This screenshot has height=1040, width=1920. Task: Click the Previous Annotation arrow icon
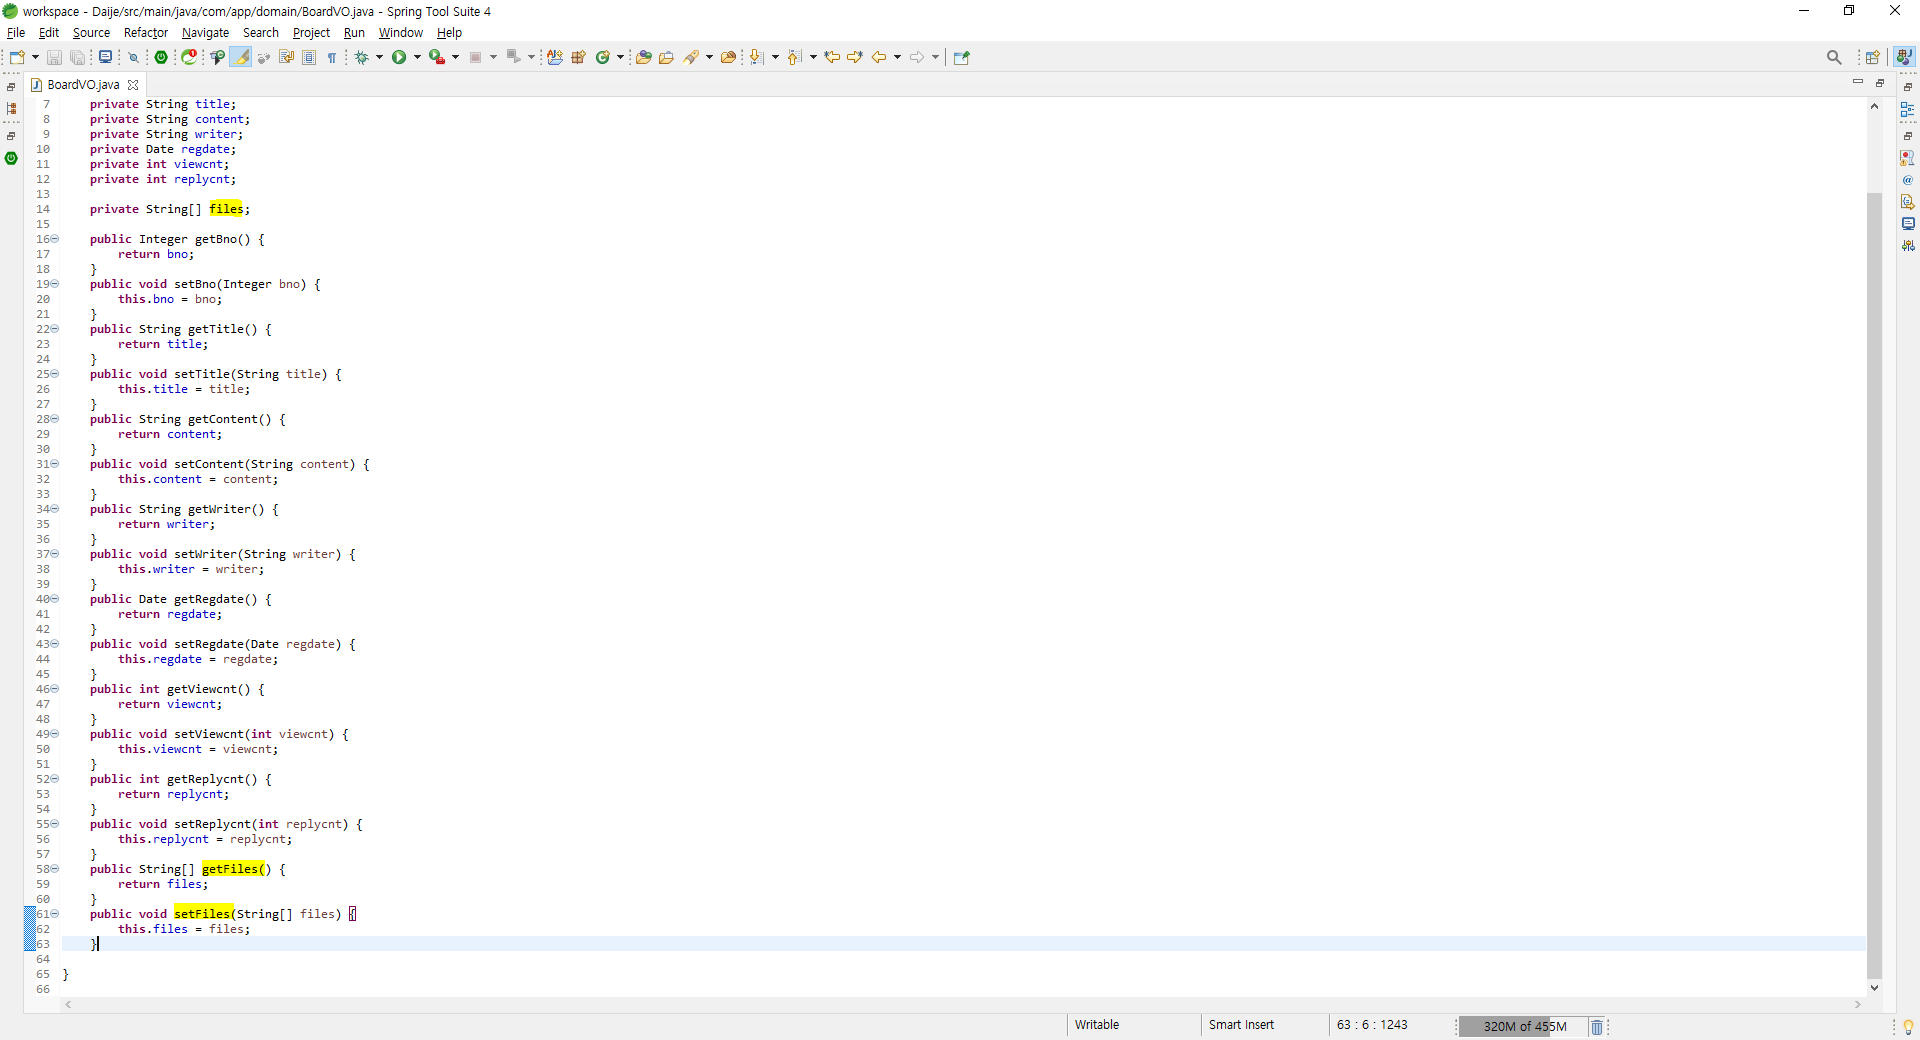tap(795, 57)
